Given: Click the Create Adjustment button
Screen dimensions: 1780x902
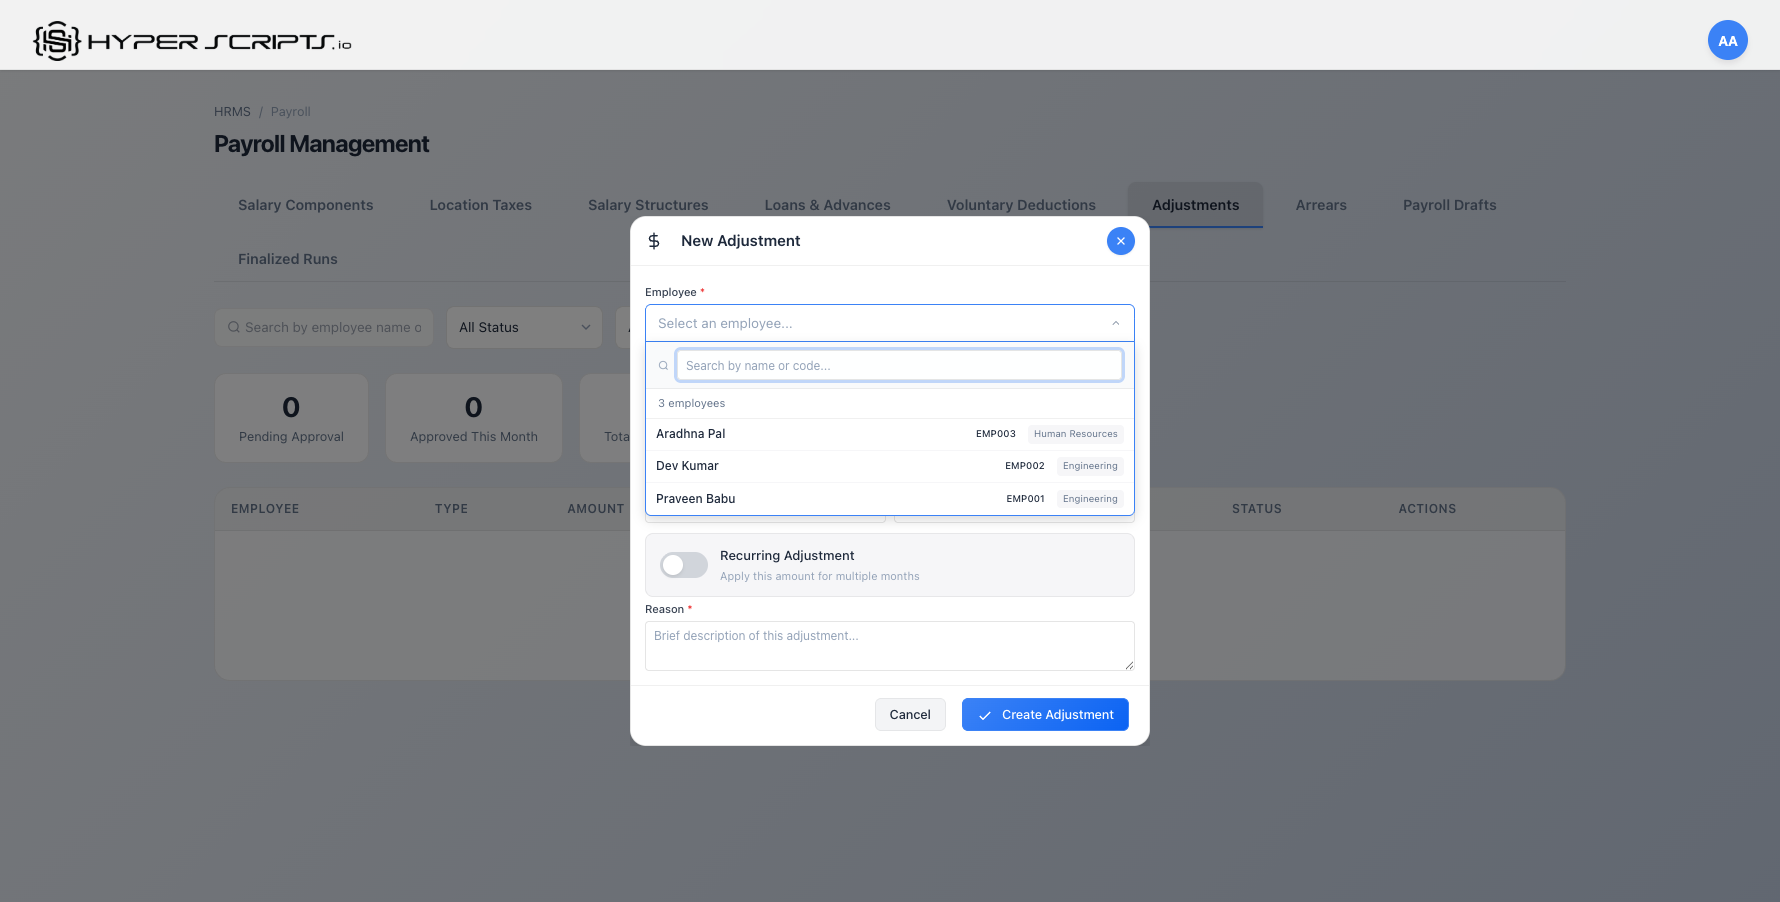Looking at the screenshot, I should click(x=1045, y=714).
